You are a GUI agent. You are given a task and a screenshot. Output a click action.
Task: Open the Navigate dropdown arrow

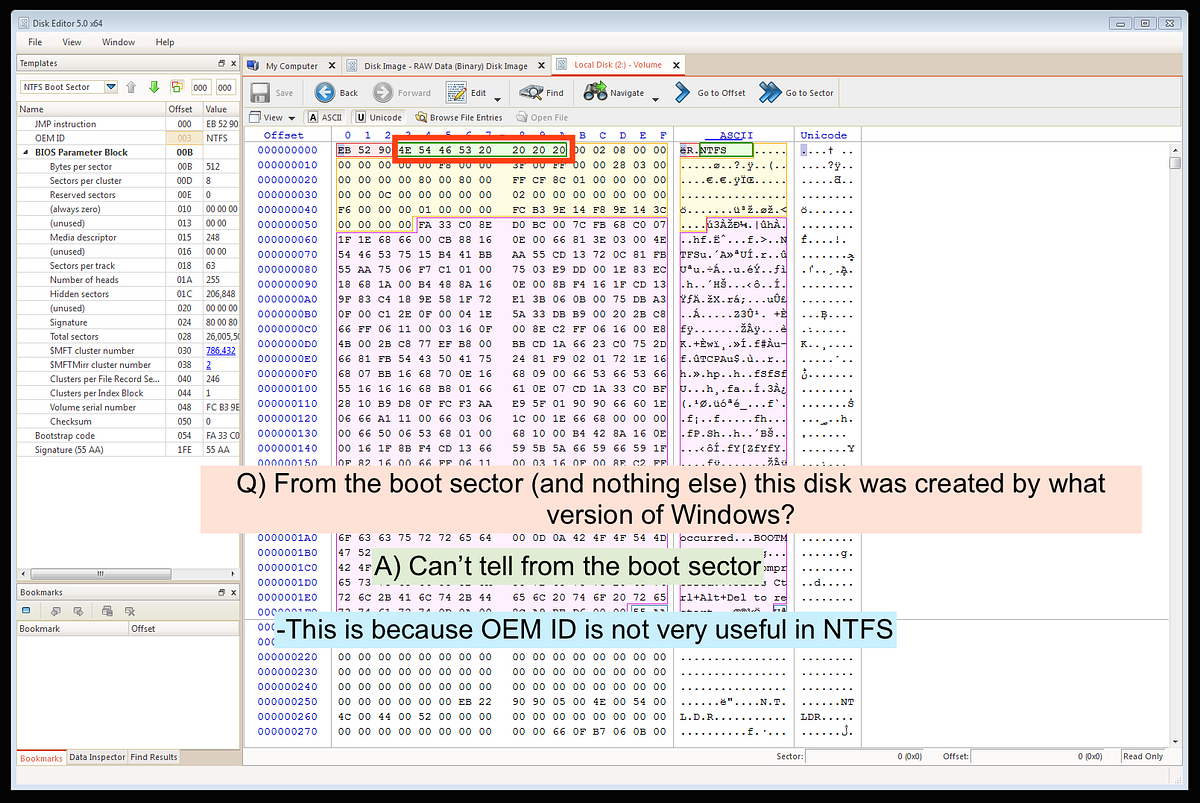pyautogui.click(x=655, y=98)
